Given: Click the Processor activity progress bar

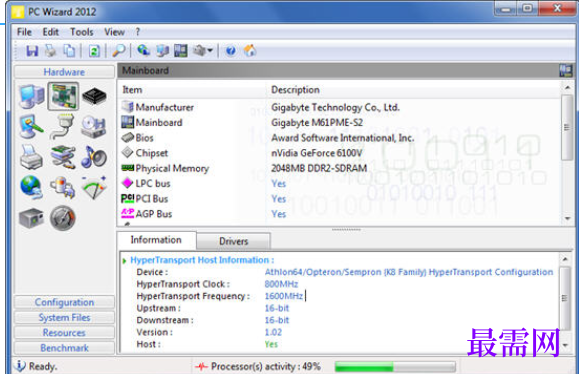Looking at the screenshot, I should click(x=395, y=367).
